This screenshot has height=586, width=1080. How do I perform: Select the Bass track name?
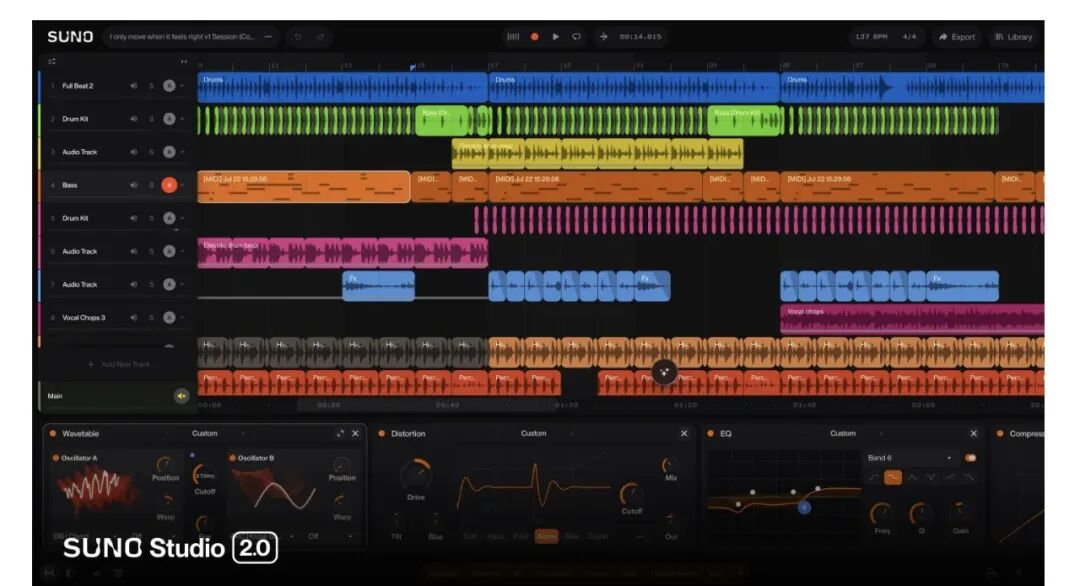click(x=70, y=185)
